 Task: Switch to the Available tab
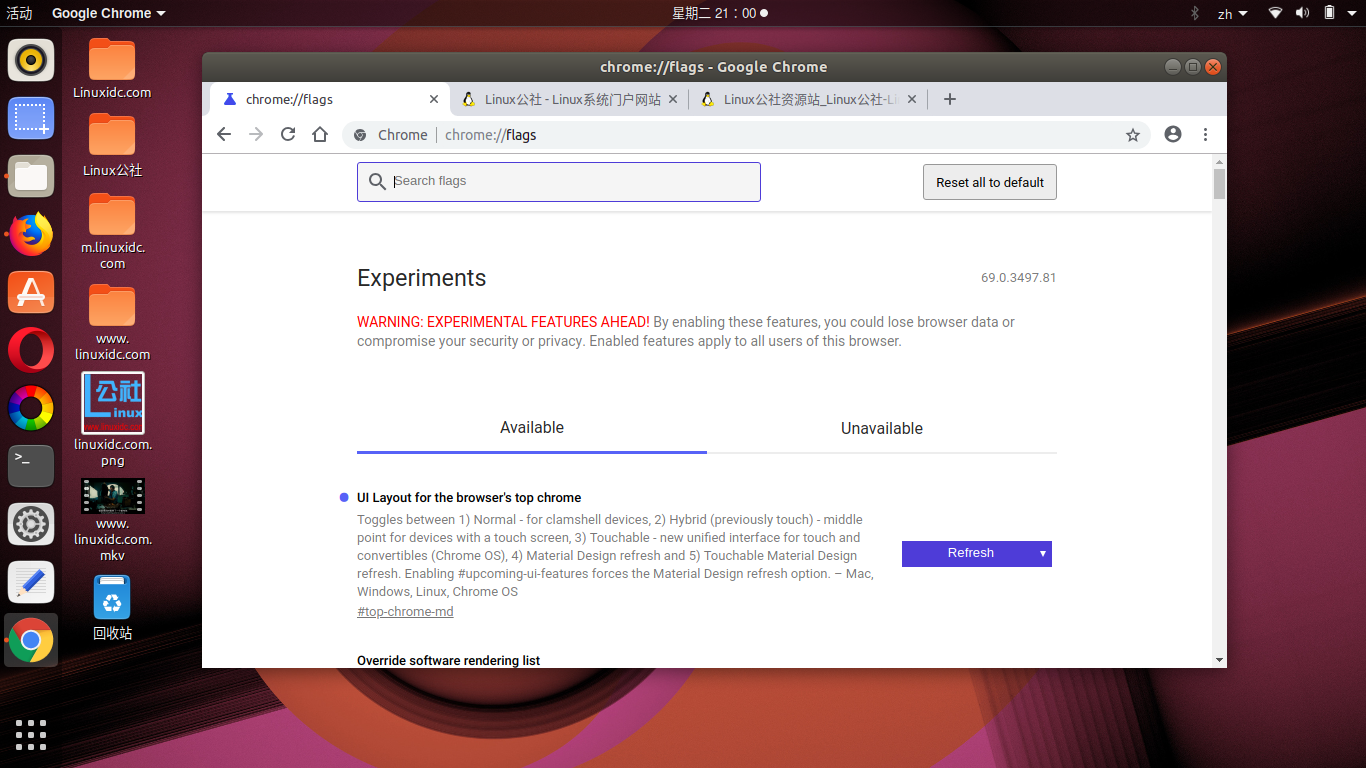coord(532,428)
